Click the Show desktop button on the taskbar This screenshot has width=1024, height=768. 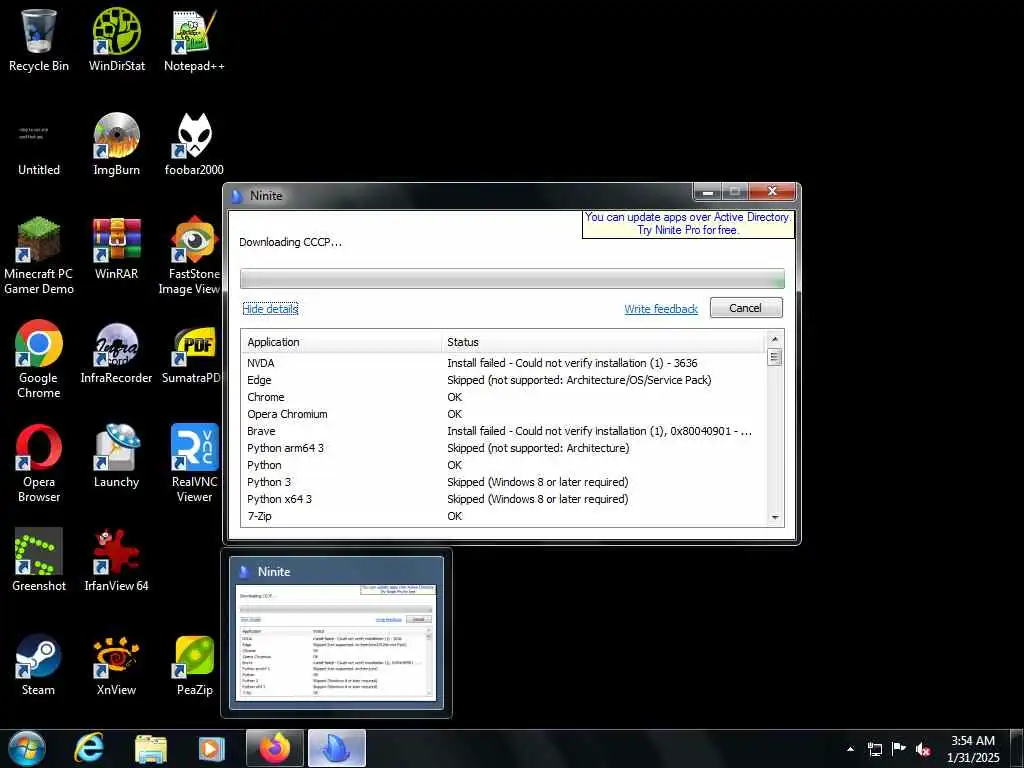coord(1018,748)
